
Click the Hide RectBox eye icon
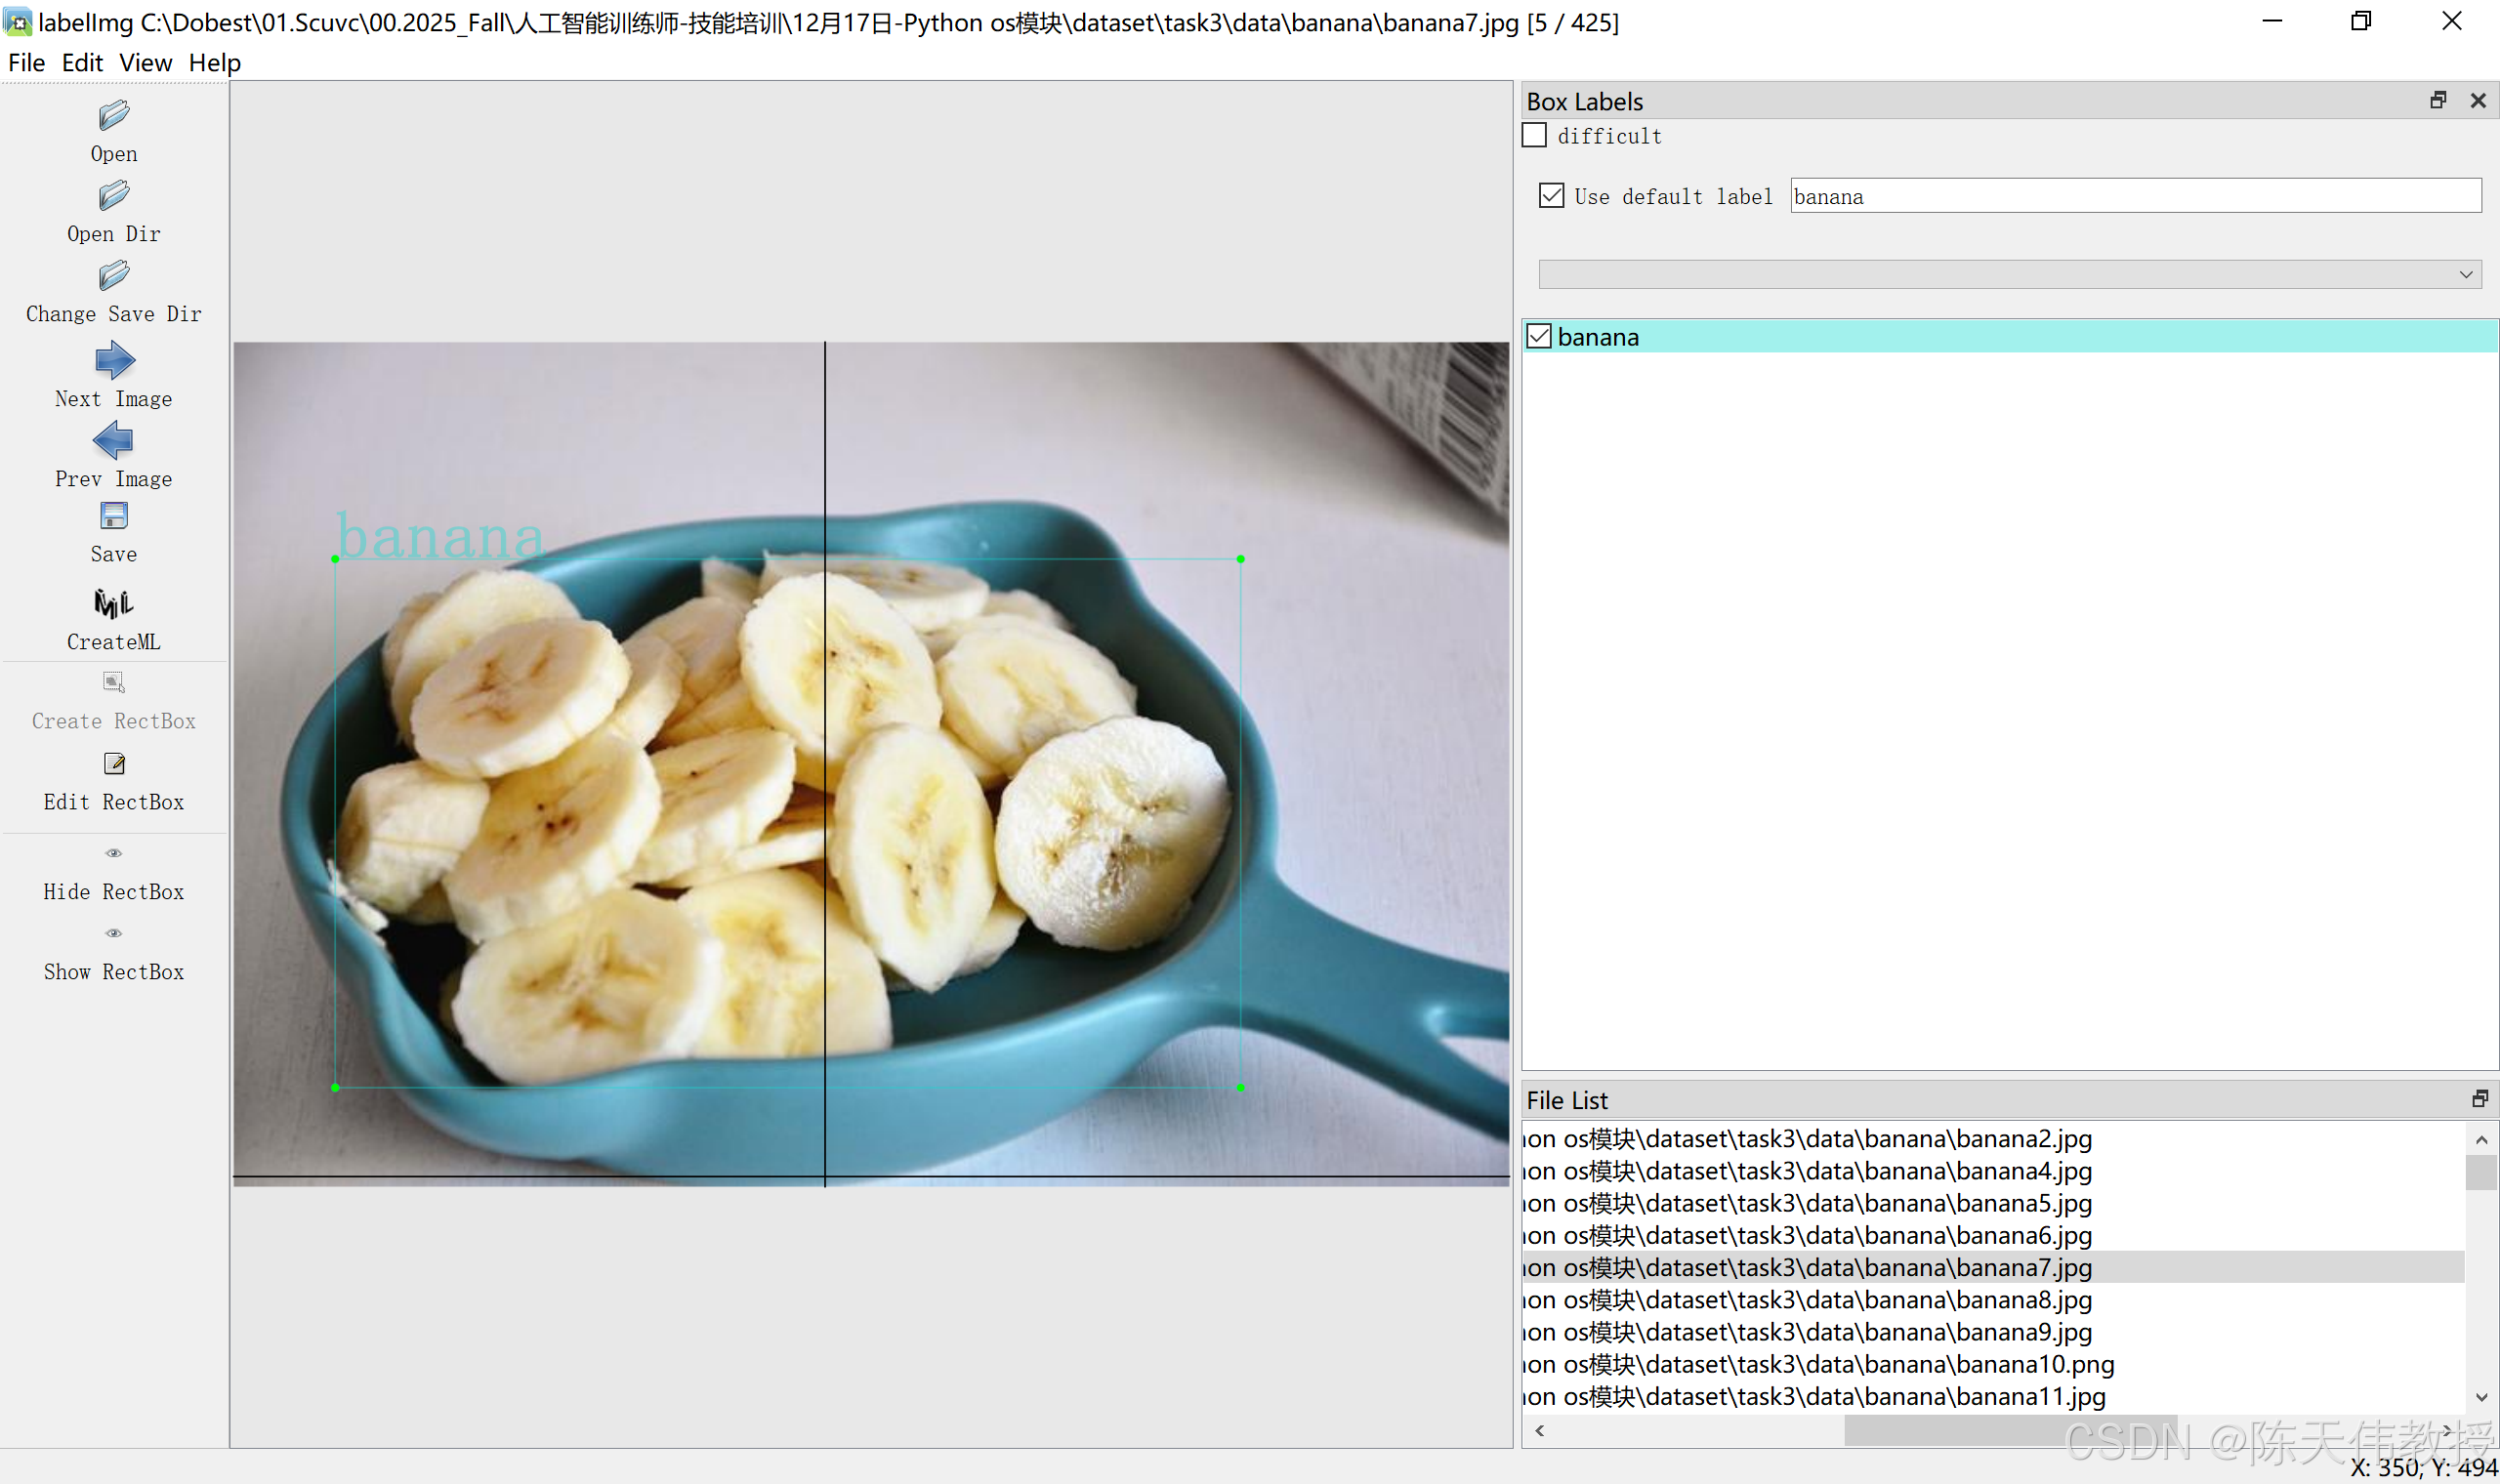(x=114, y=854)
